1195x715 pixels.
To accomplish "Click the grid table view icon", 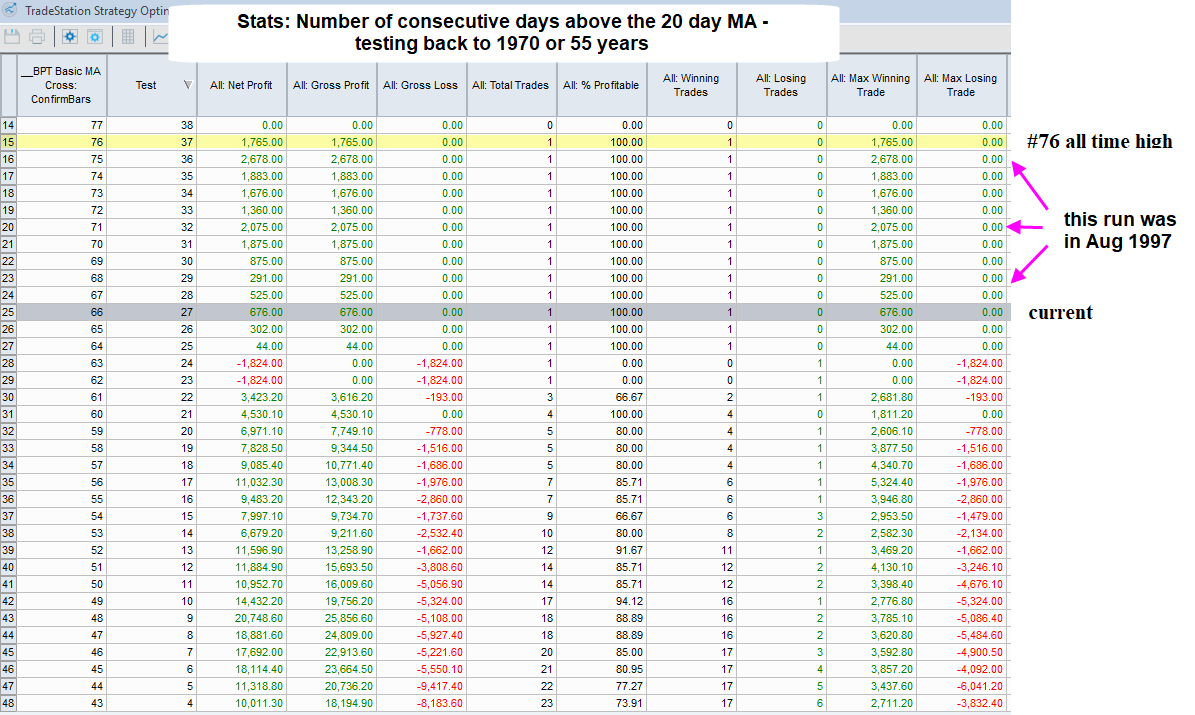I will click(128, 37).
